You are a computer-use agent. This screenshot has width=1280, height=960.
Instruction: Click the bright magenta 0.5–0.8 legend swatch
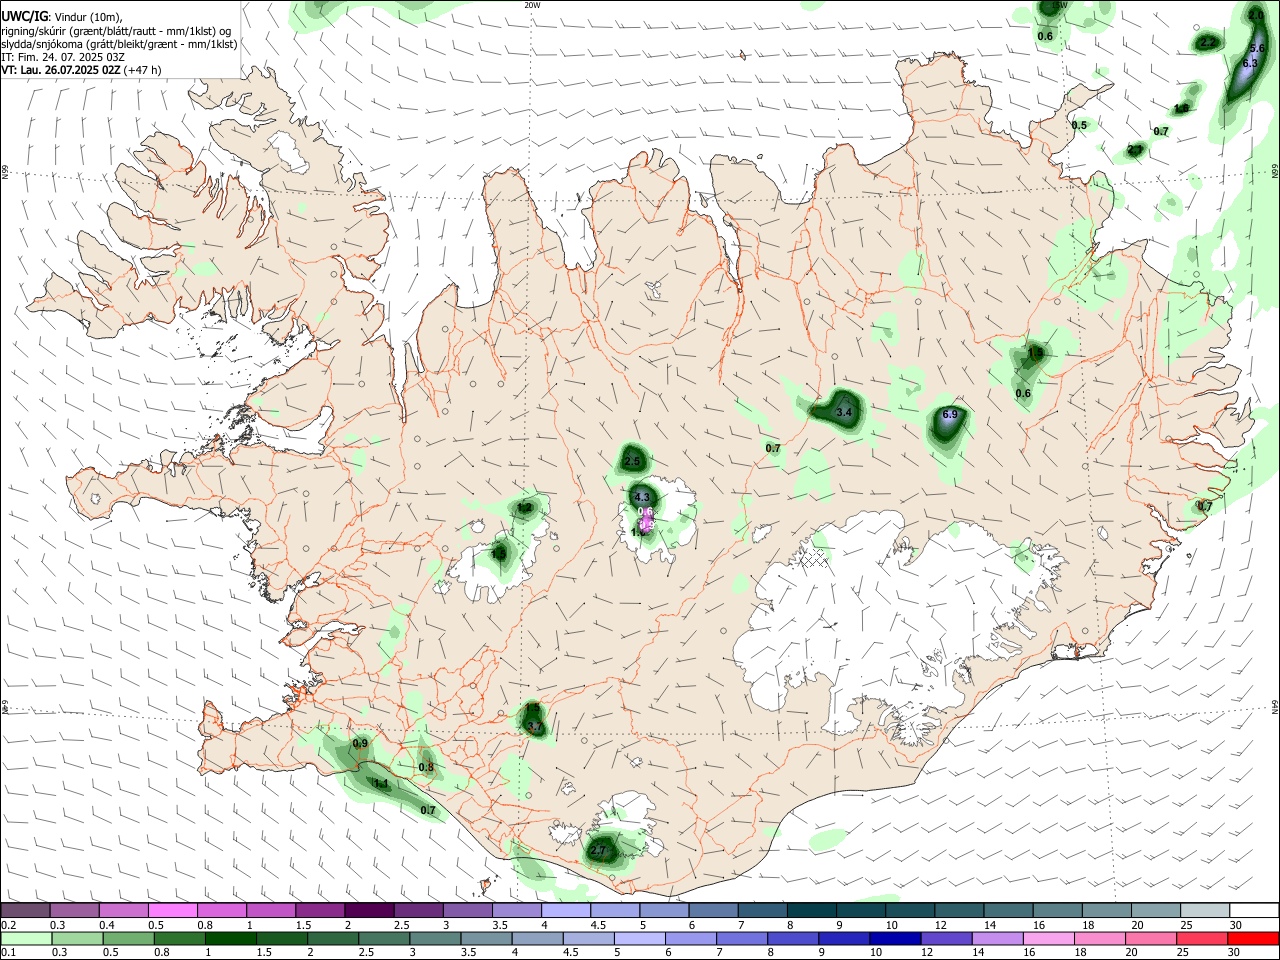click(172, 911)
